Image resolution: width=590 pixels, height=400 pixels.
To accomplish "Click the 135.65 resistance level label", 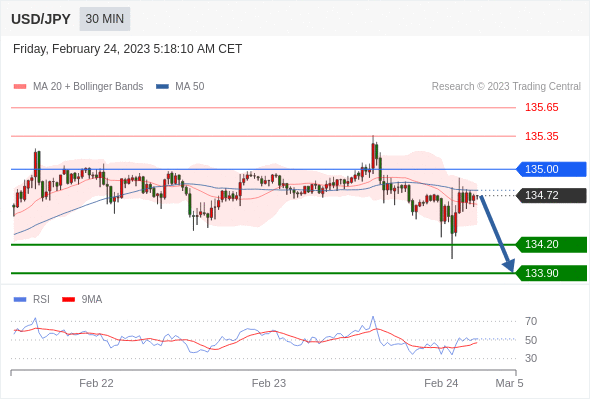I will click(x=542, y=108).
